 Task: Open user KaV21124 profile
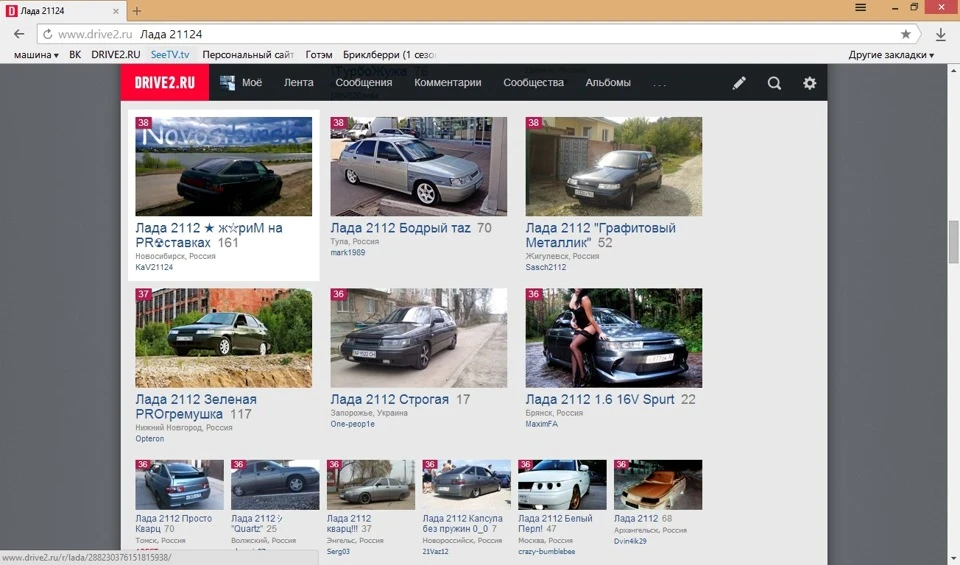154,268
